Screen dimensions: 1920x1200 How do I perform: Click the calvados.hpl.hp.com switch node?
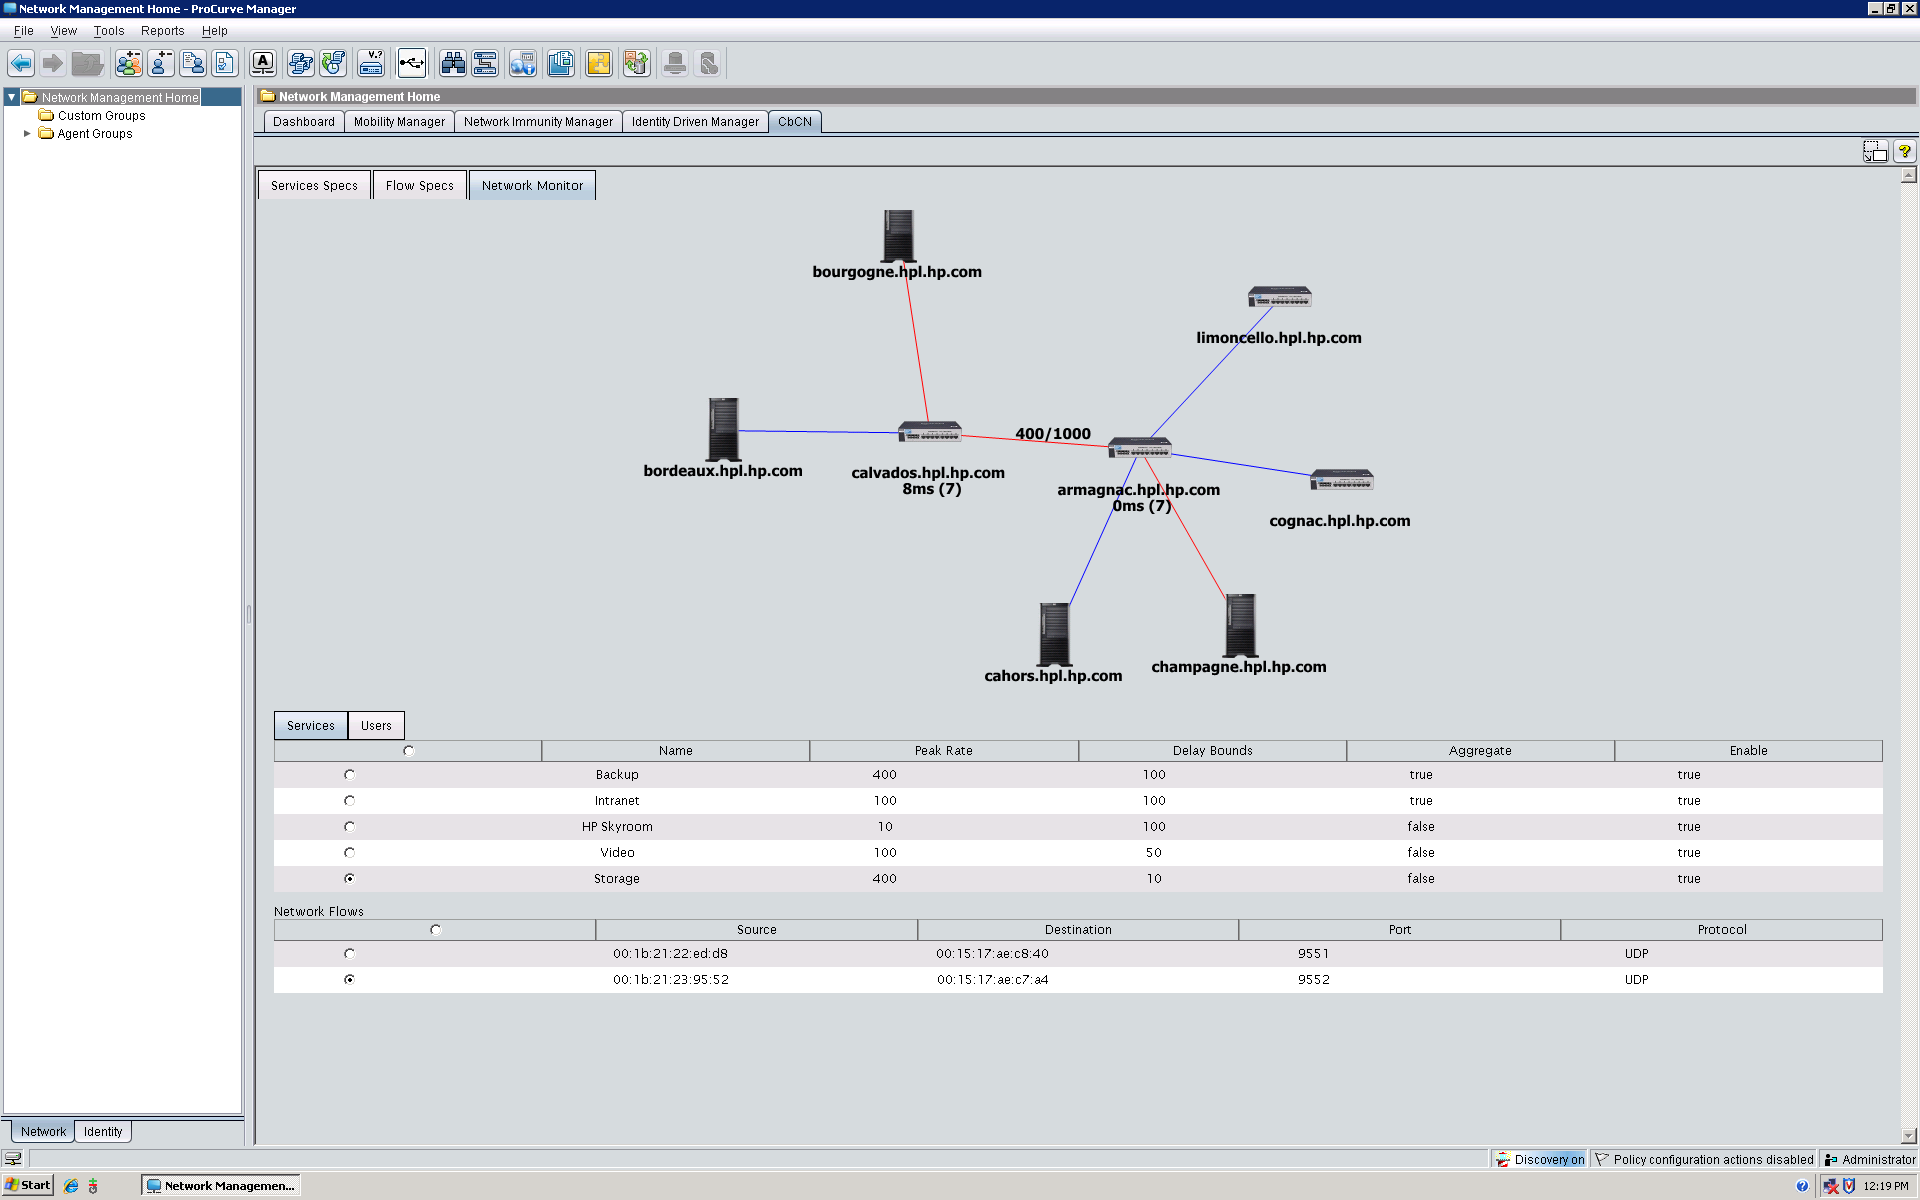pyautogui.click(x=930, y=432)
